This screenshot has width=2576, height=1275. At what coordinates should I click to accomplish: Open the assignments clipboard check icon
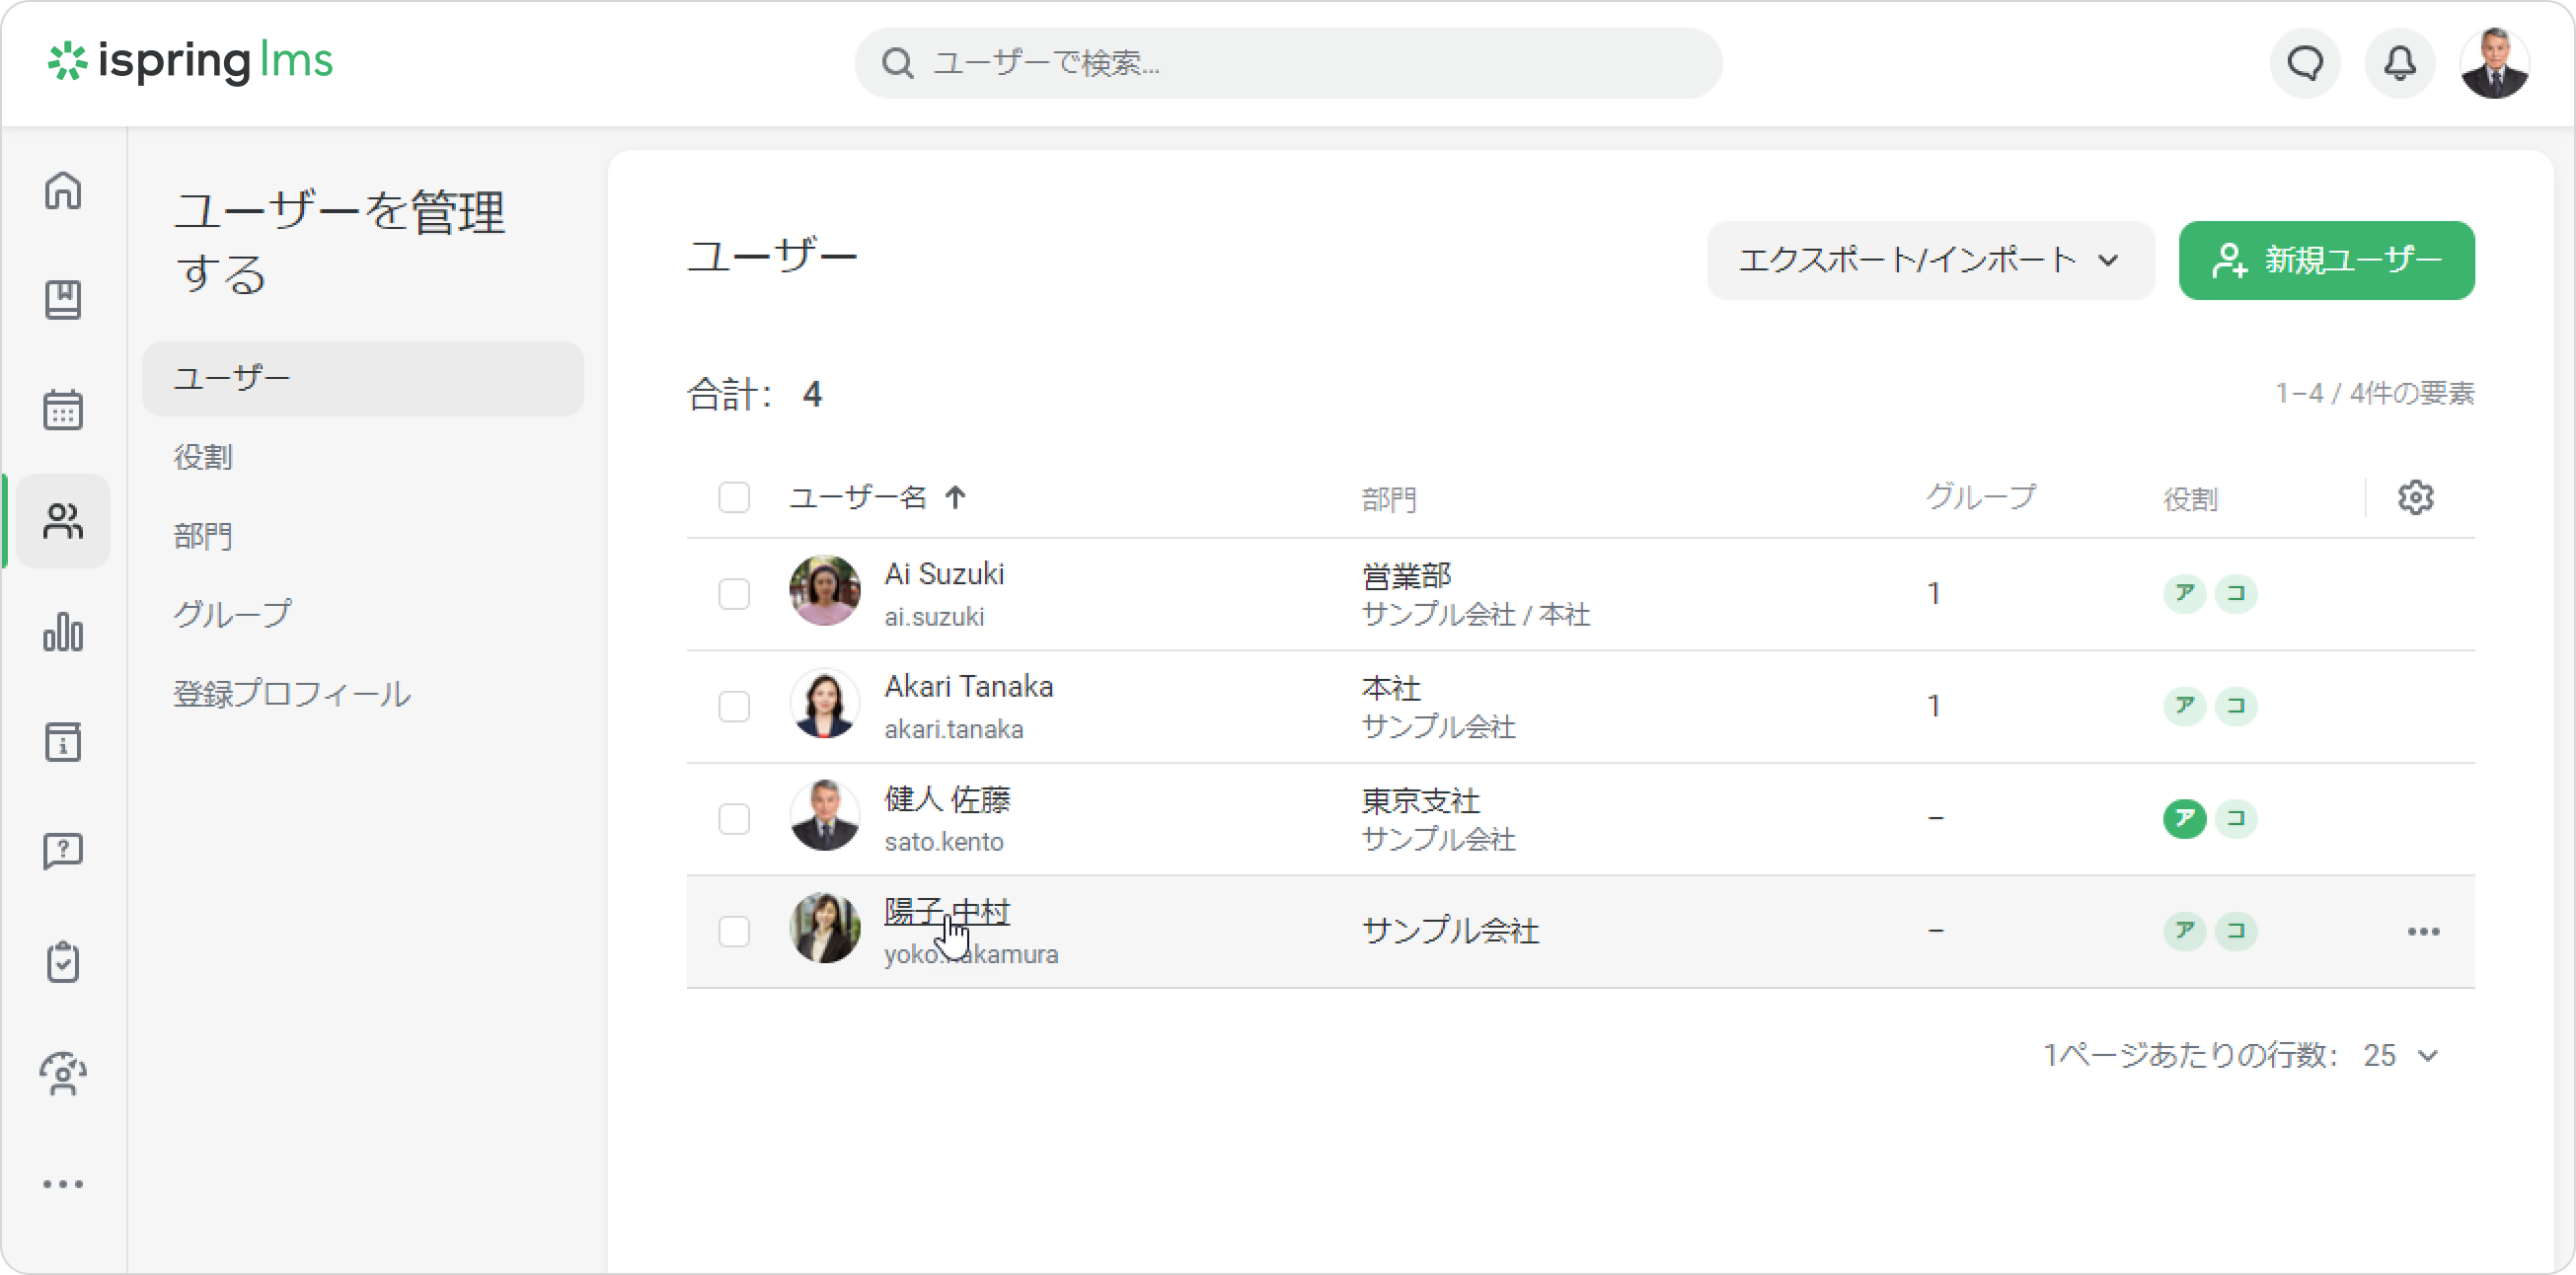coord(63,962)
